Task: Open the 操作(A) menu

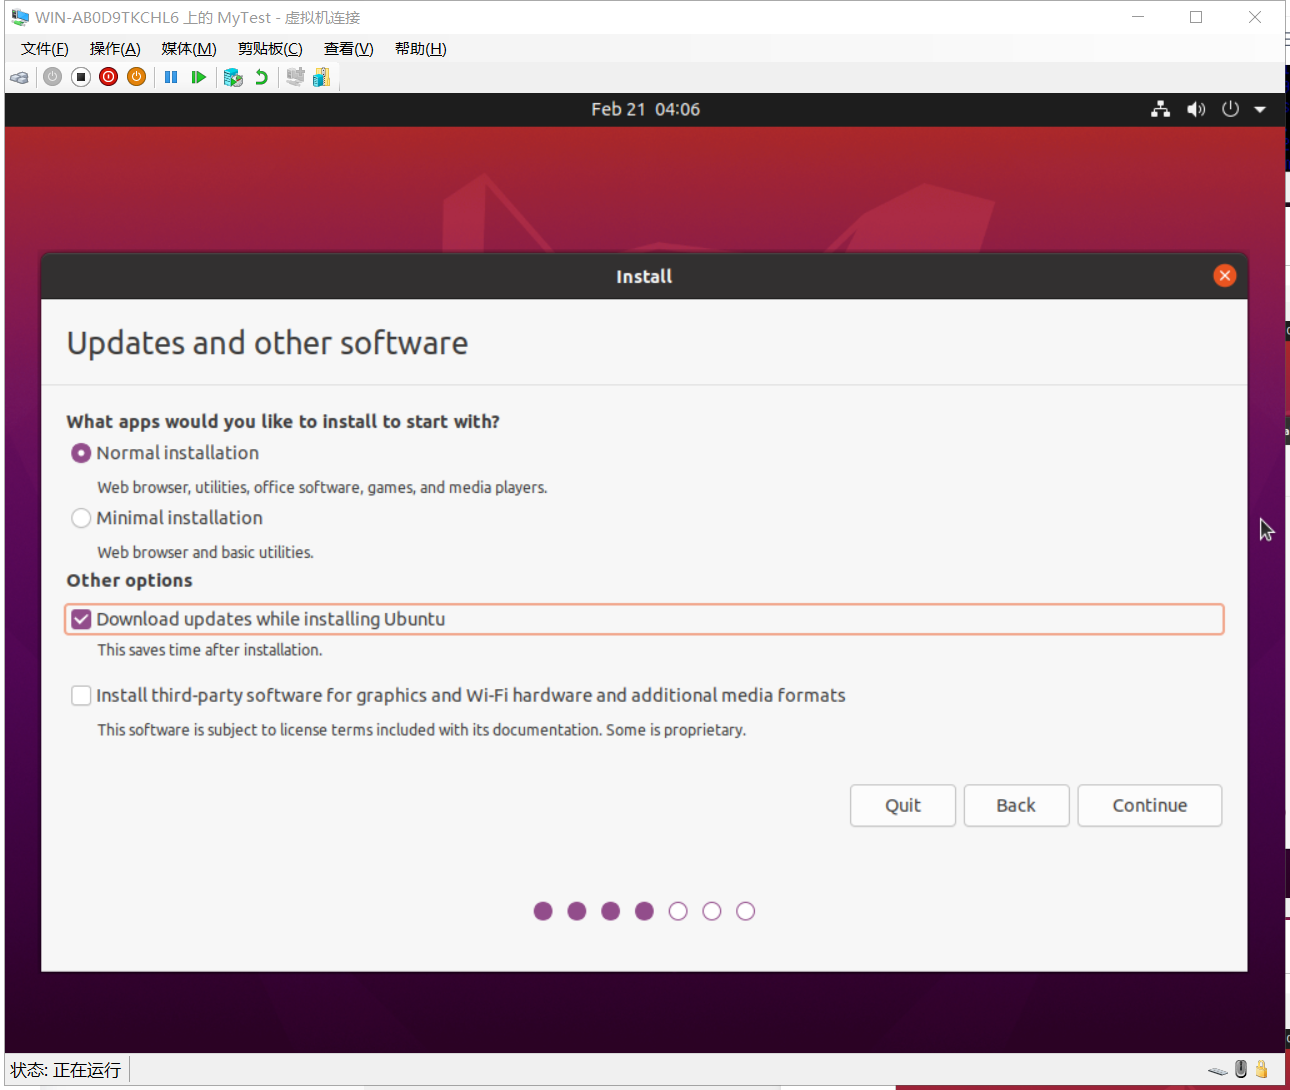Action: [115, 49]
